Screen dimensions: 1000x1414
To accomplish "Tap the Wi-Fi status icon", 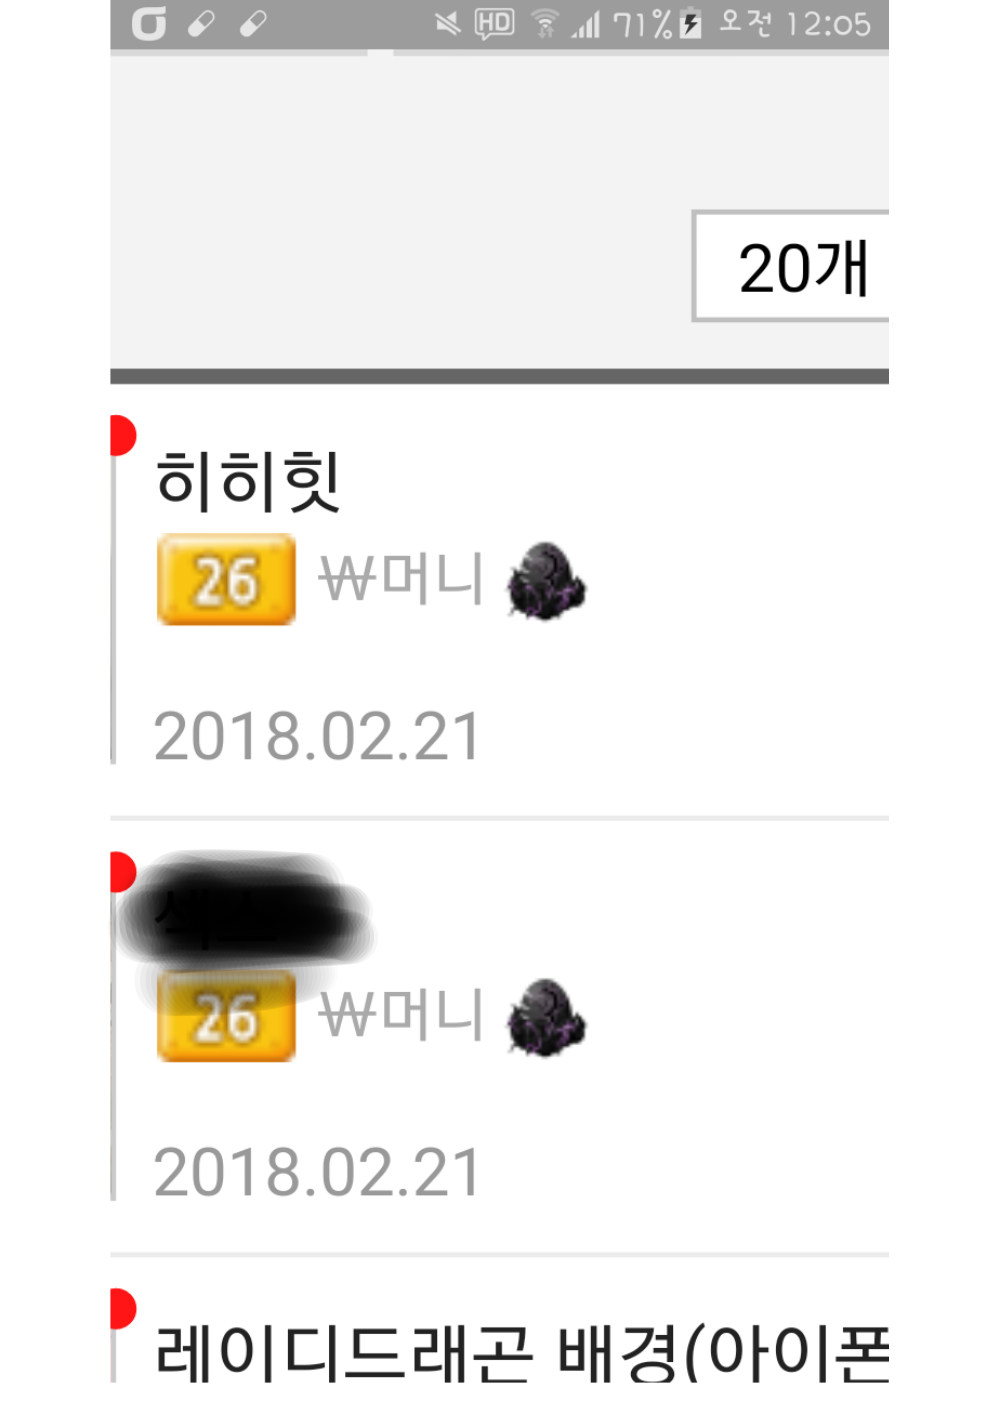I will pyautogui.click(x=545, y=23).
